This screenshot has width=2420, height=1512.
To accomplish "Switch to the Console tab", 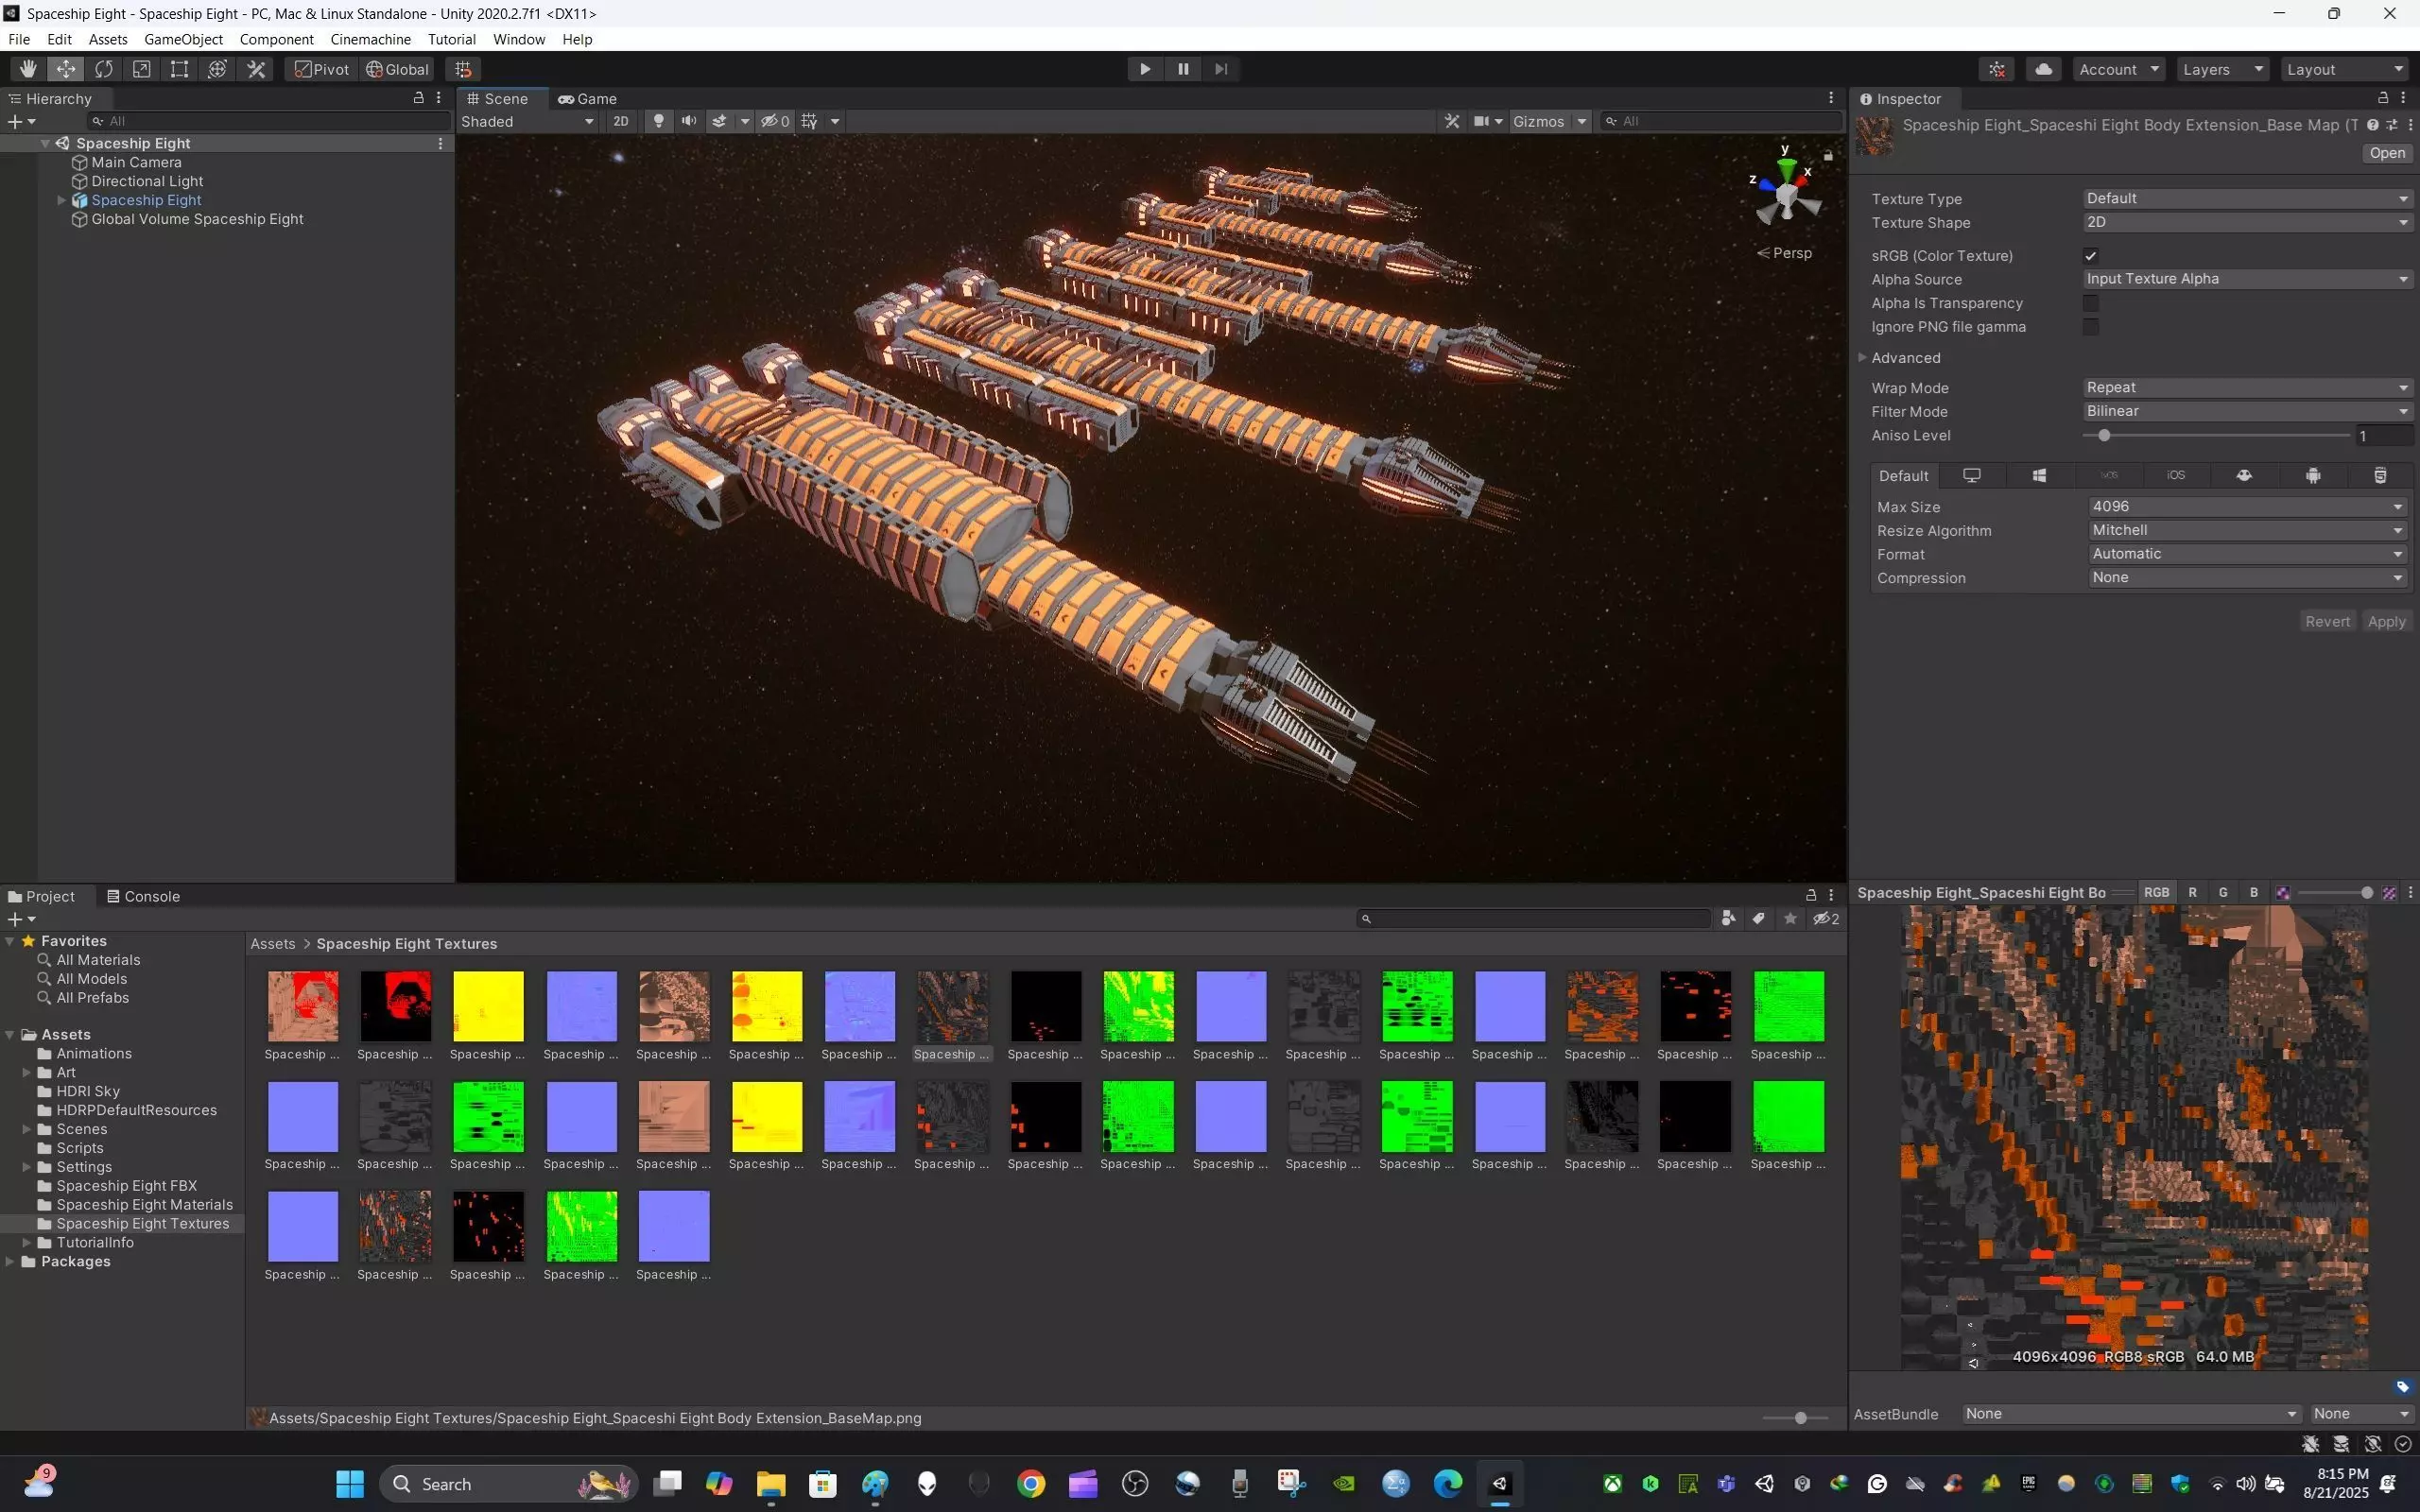I will [143, 896].
